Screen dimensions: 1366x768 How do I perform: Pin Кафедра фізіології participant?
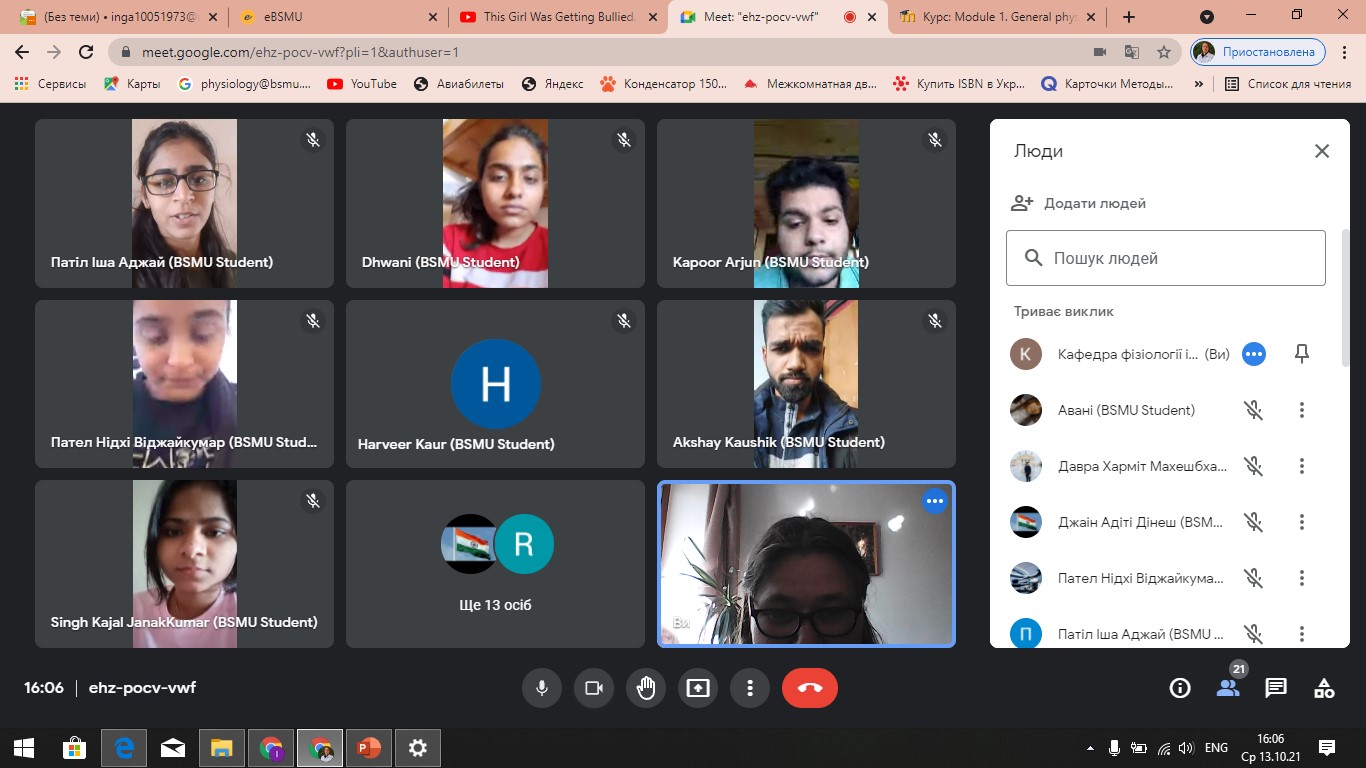coord(1301,354)
